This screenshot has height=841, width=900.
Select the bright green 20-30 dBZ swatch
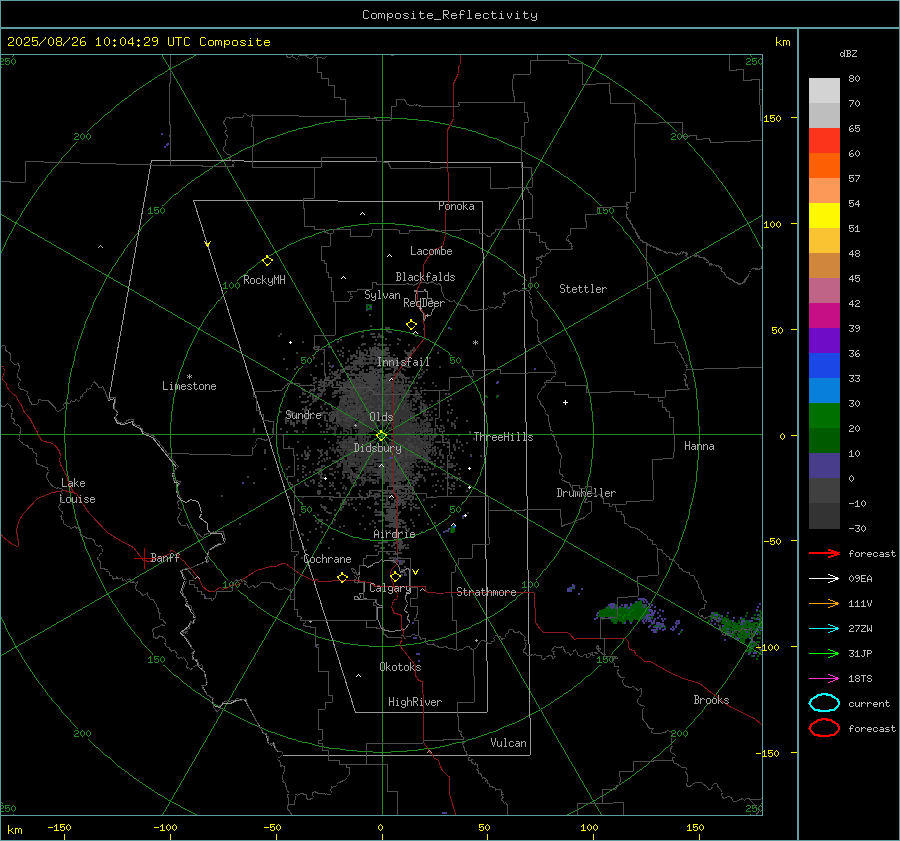824,416
